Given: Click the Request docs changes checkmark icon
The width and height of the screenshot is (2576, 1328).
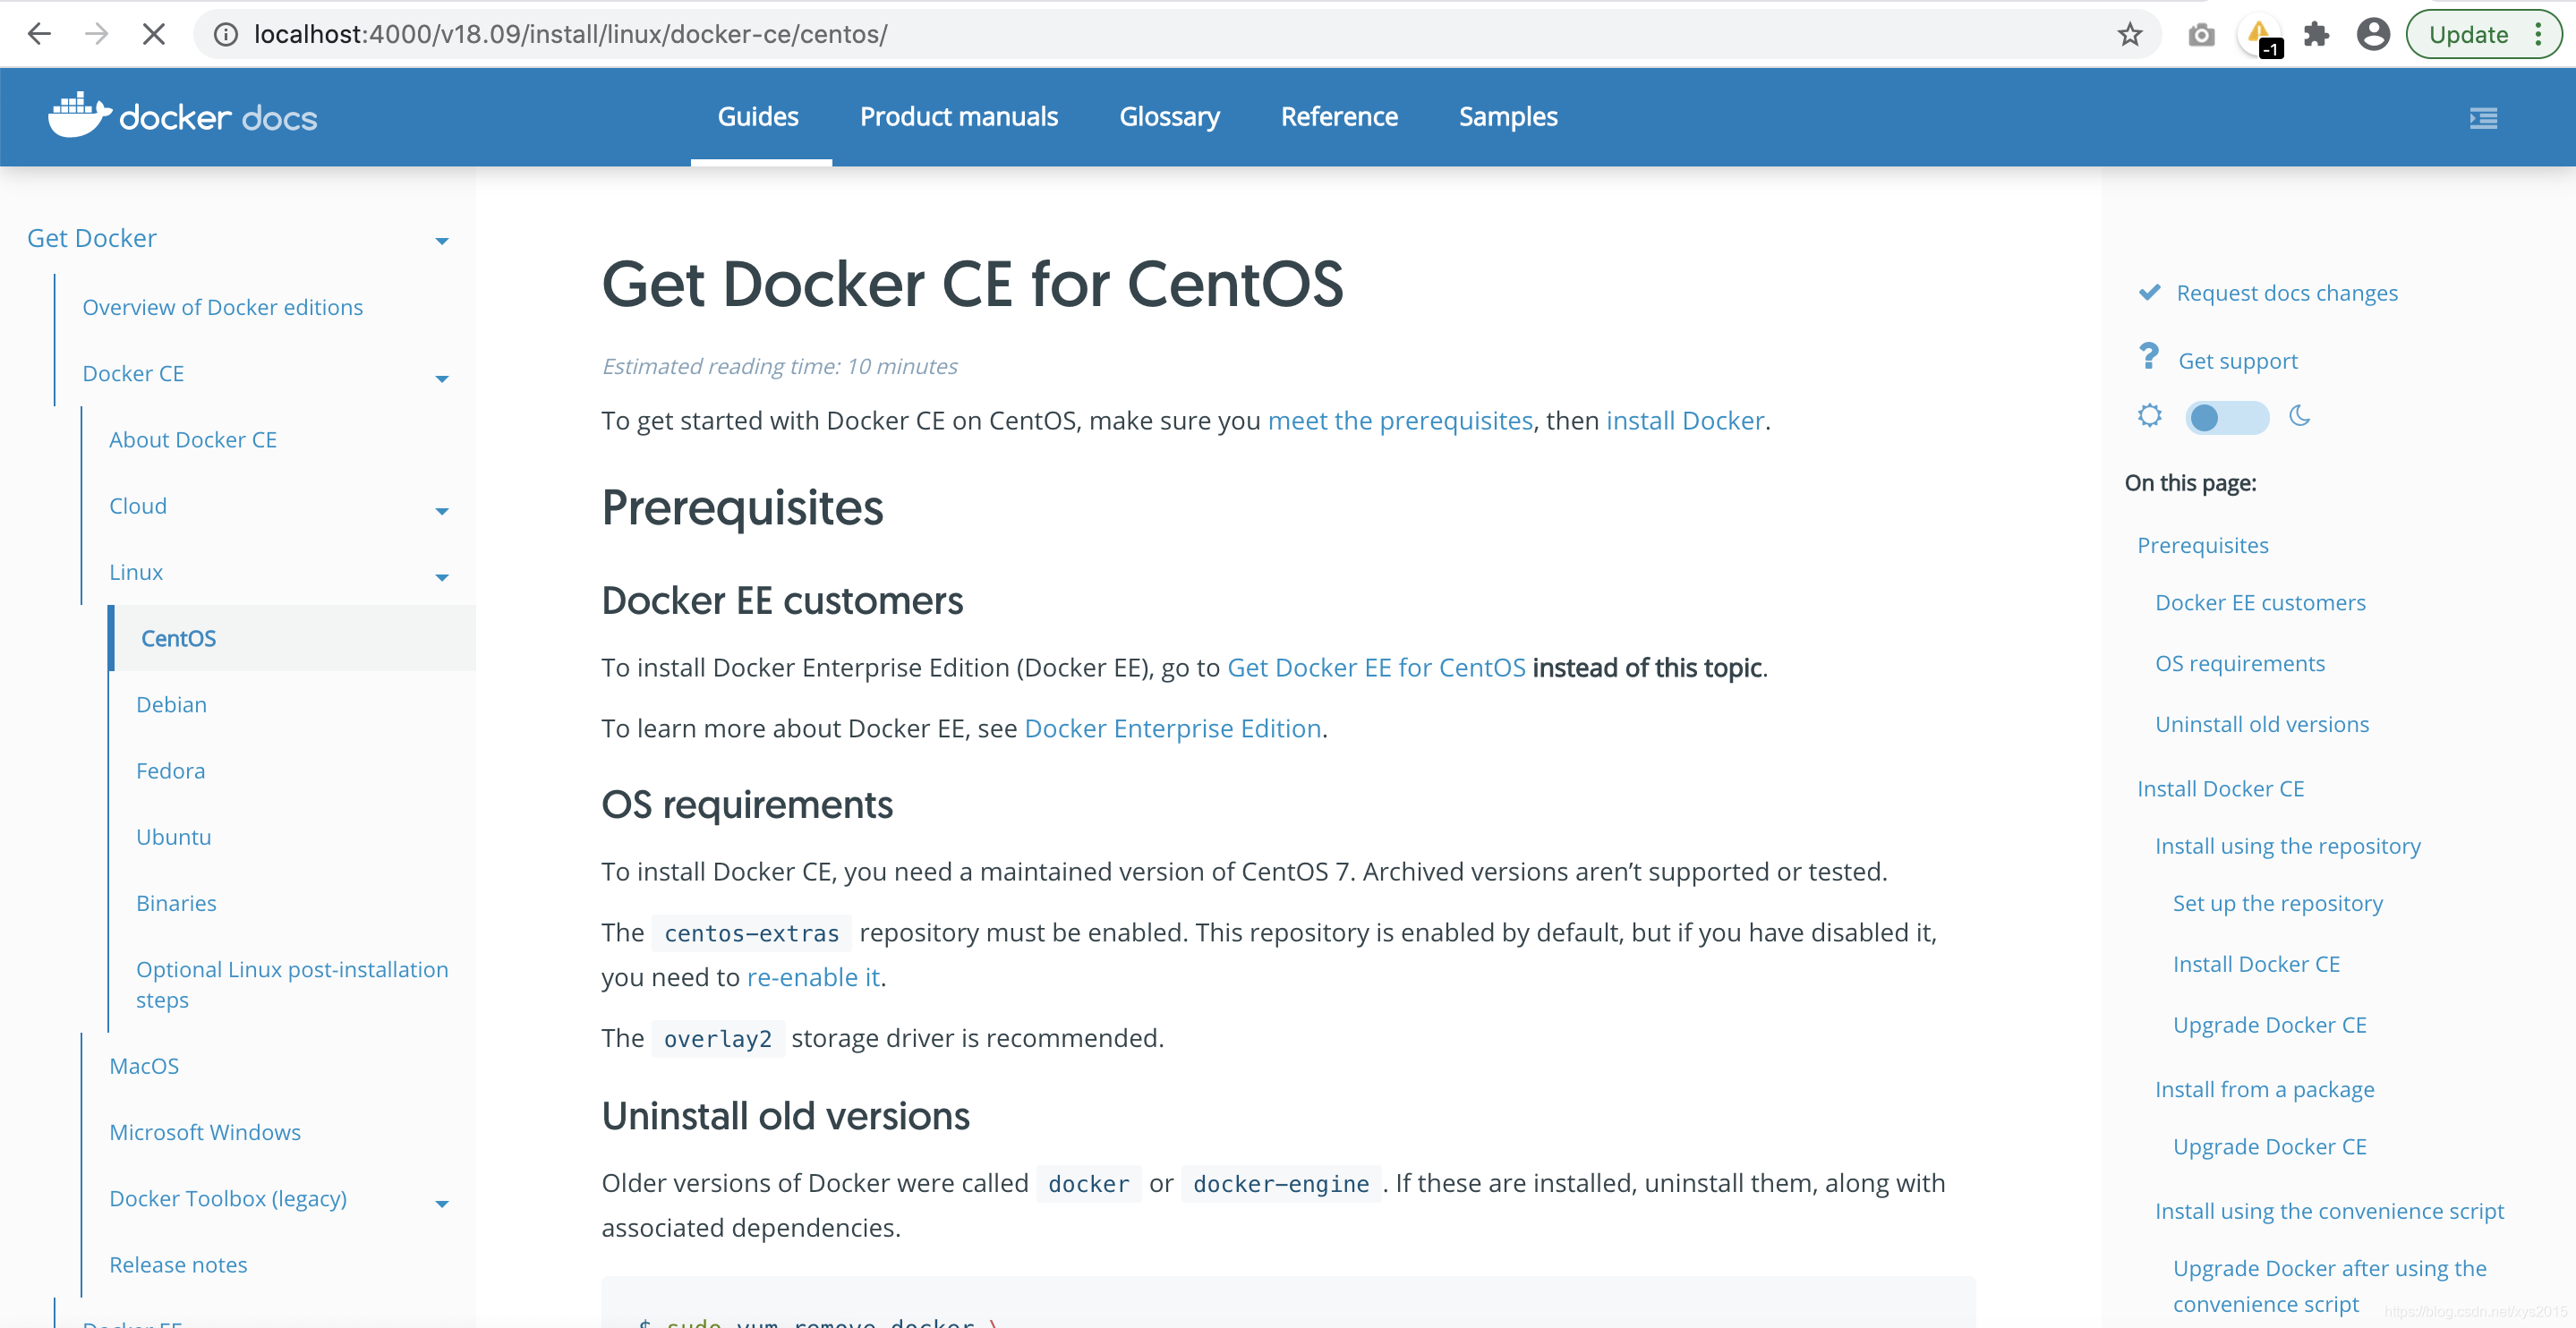Looking at the screenshot, I should (2149, 292).
